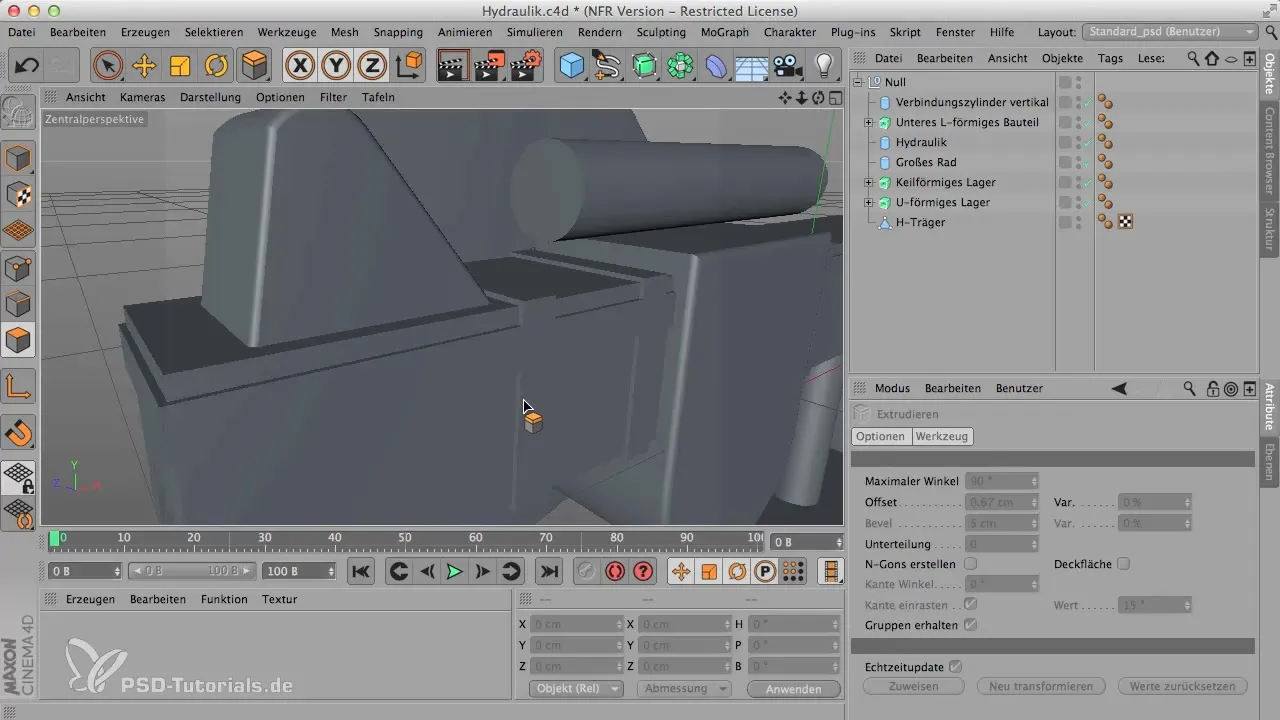Image resolution: width=1280 pixels, height=720 pixels.
Task: Click Werte zurücksetzen button
Action: coord(1183,686)
